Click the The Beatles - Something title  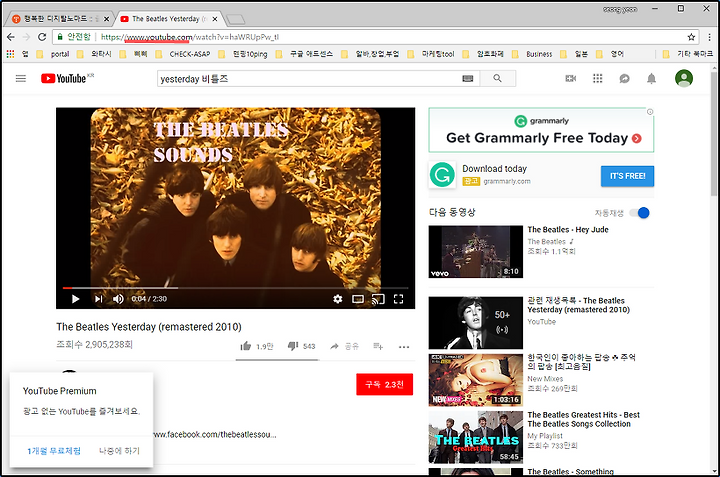tap(570, 471)
